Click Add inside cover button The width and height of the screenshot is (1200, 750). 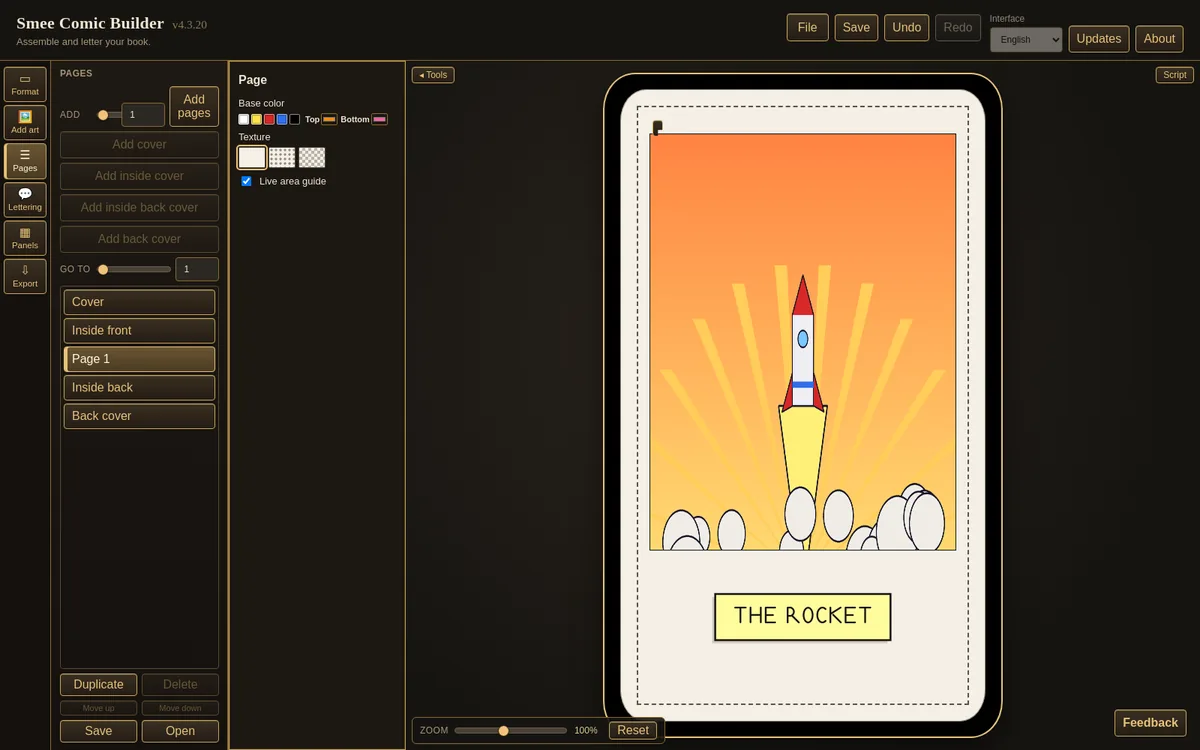[x=139, y=176]
